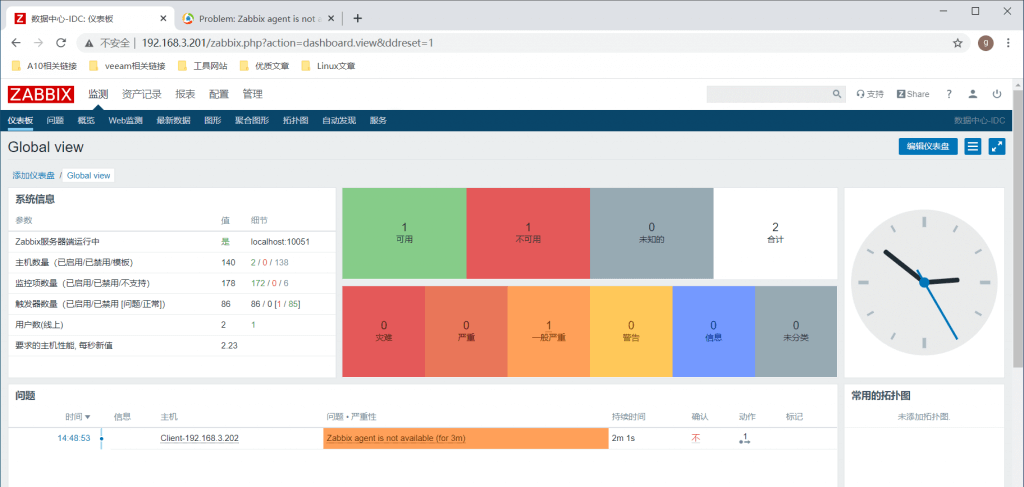Open veeam相关链接 bookmark folder
1024x487 pixels.
click(127, 66)
